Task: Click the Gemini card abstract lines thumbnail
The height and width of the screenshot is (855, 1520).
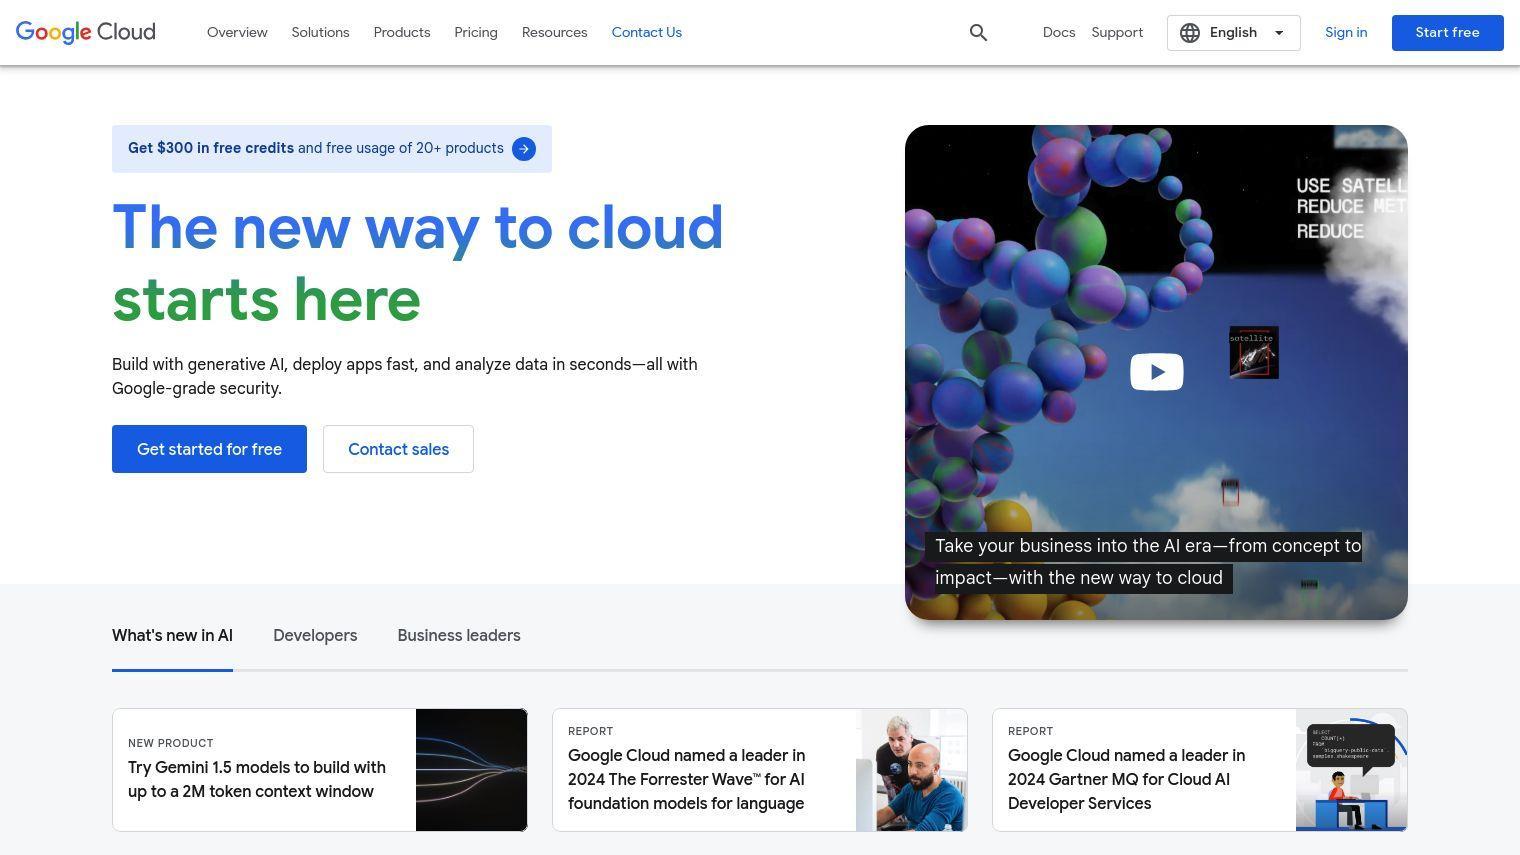Action: [471, 770]
